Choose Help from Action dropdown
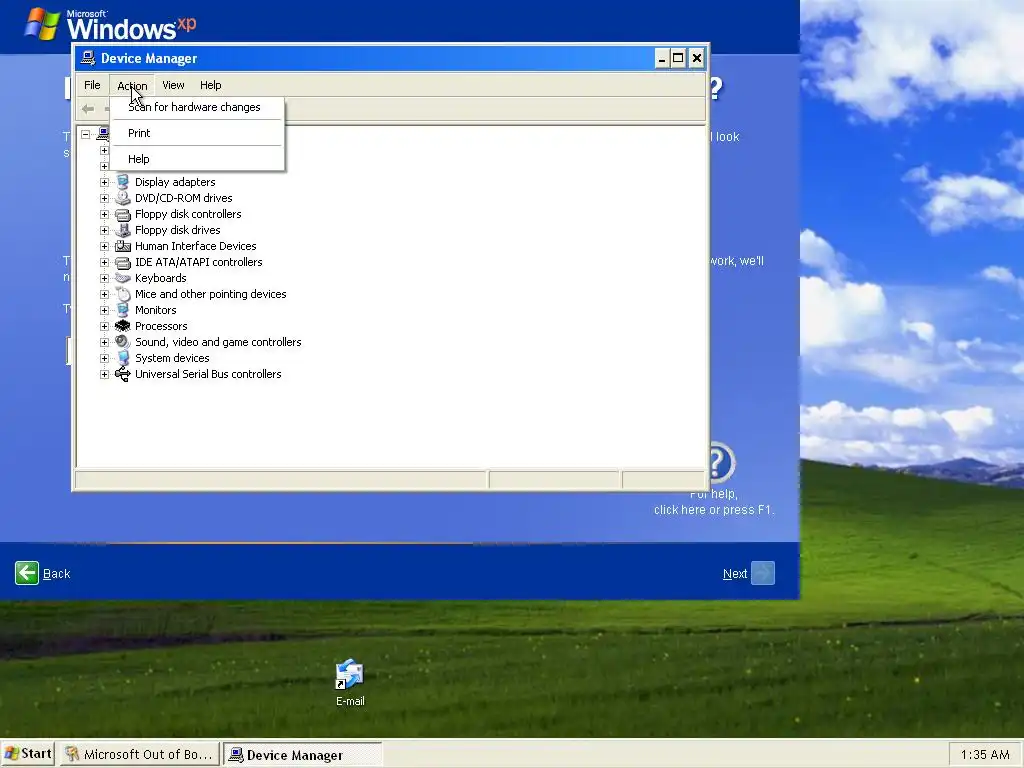 (x=197, y=159)
